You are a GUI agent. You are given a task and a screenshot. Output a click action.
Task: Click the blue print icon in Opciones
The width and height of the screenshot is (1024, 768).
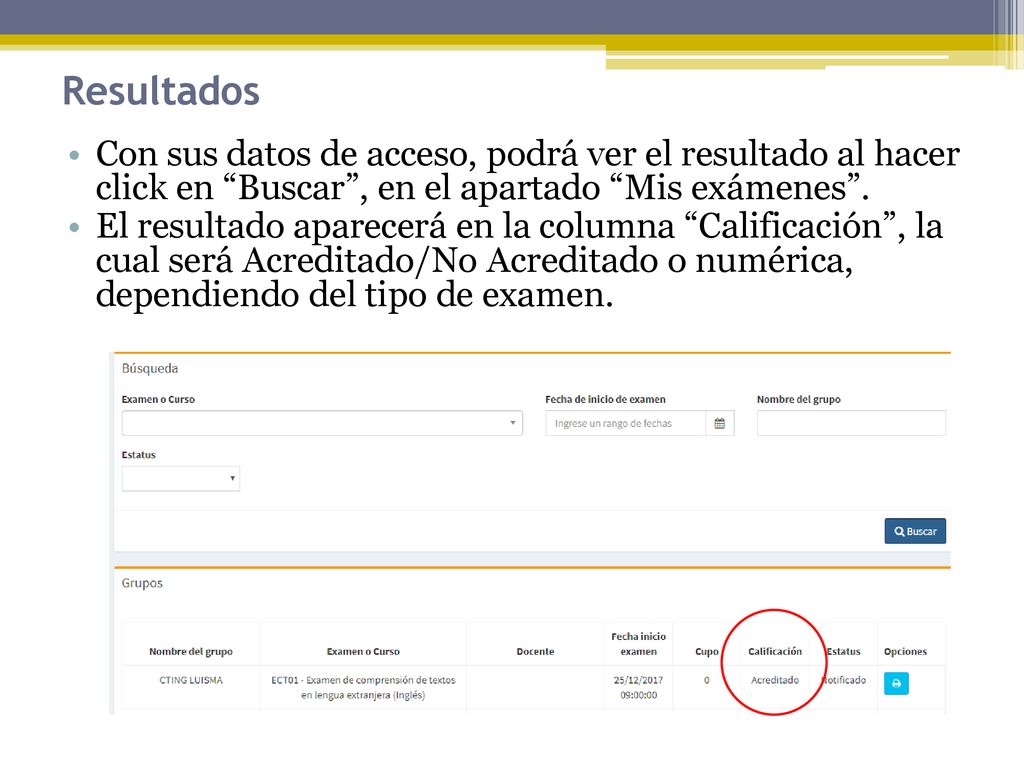tap(896, 683)
